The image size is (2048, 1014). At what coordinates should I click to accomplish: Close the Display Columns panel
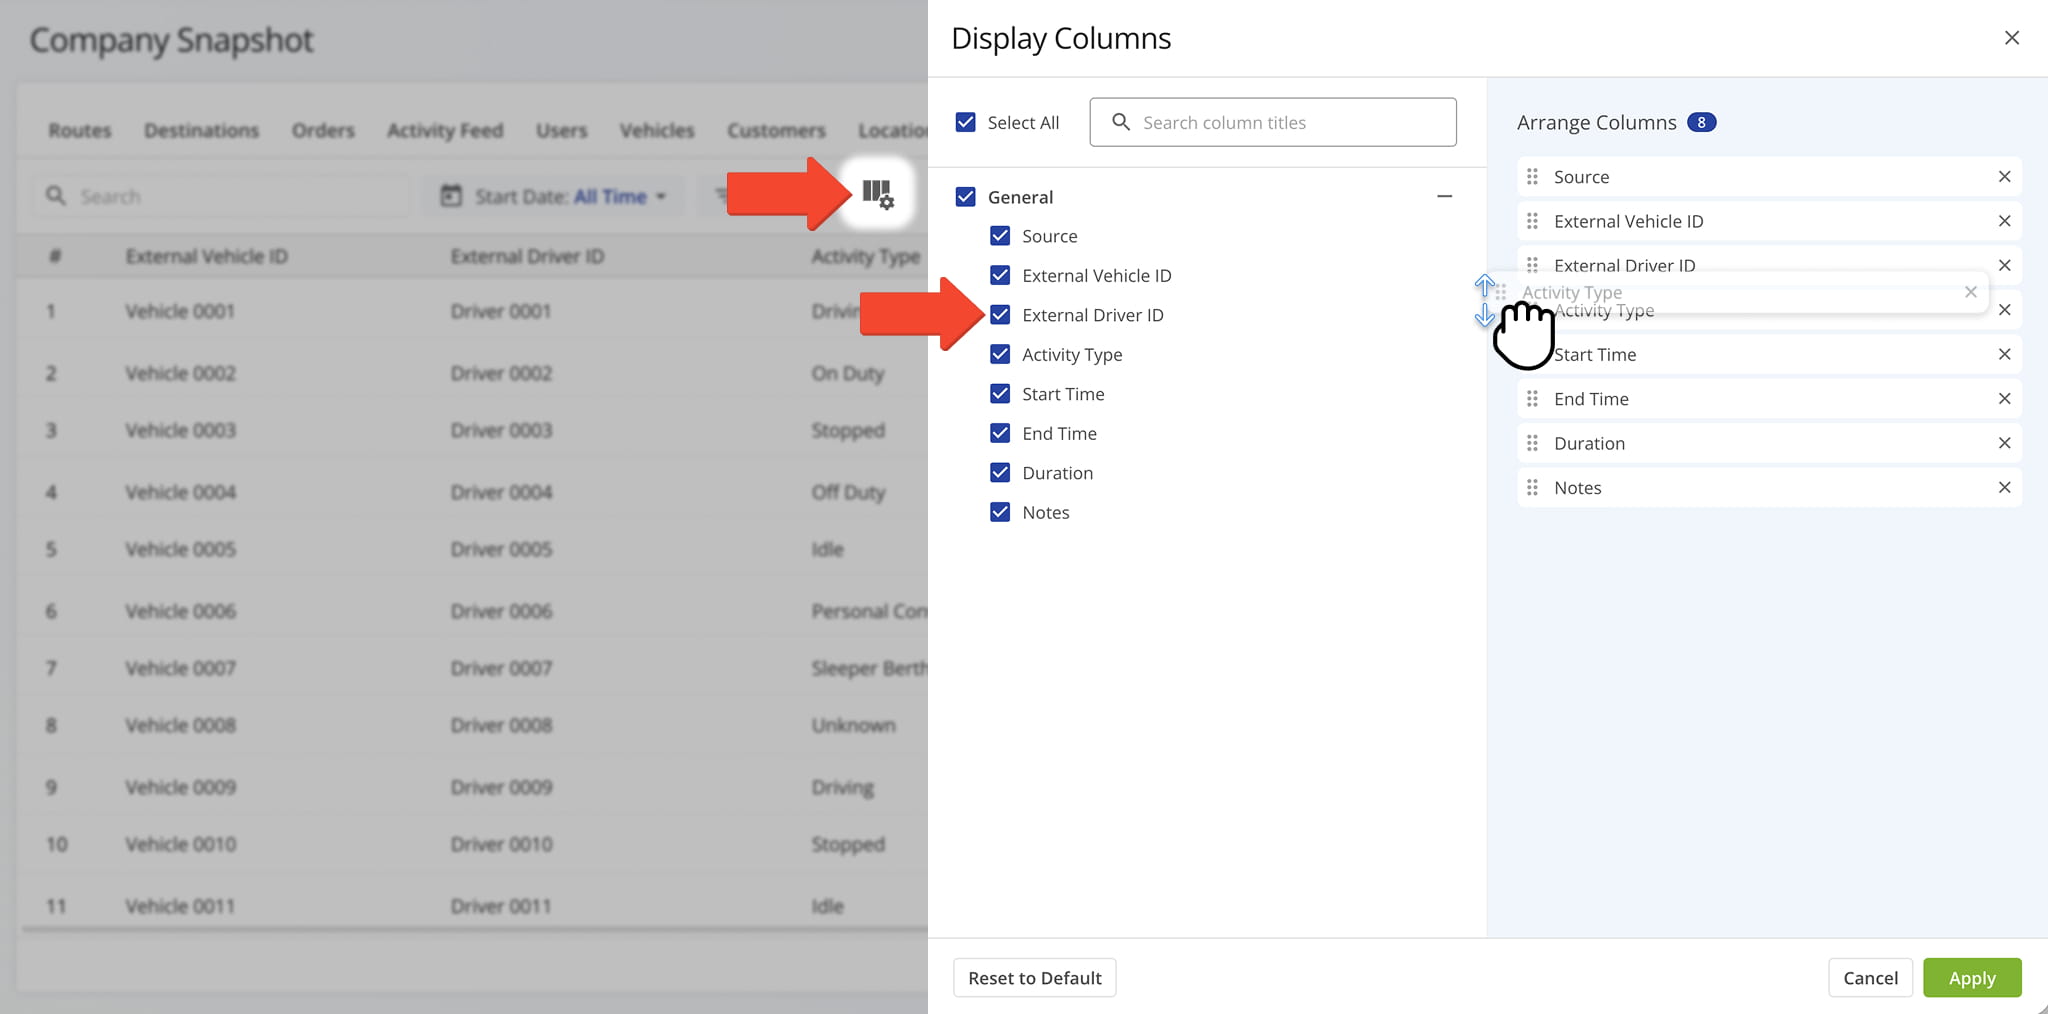[2012, 38]
